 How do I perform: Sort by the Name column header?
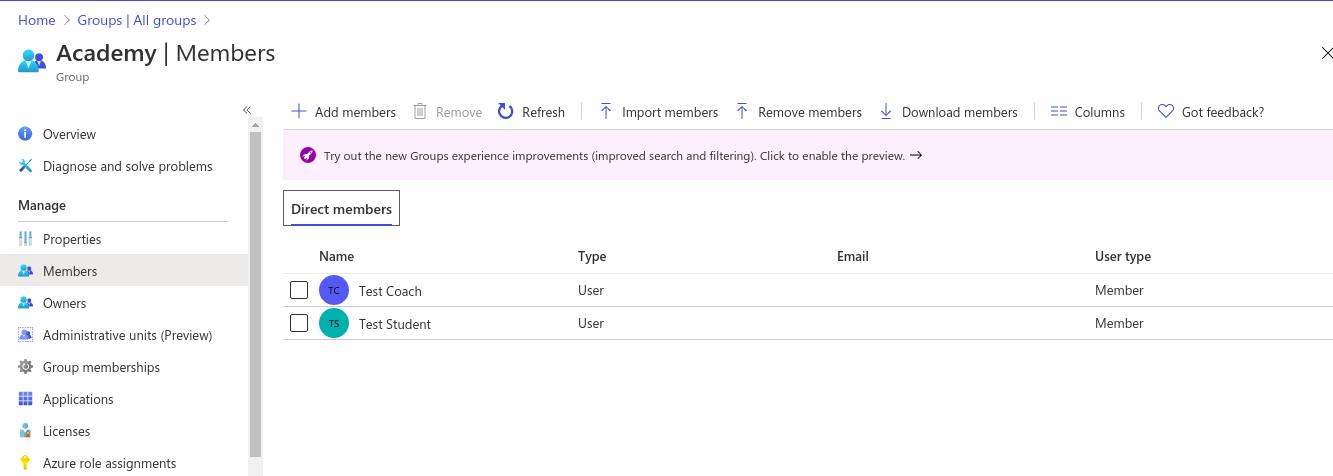click(x=336, y=256)
